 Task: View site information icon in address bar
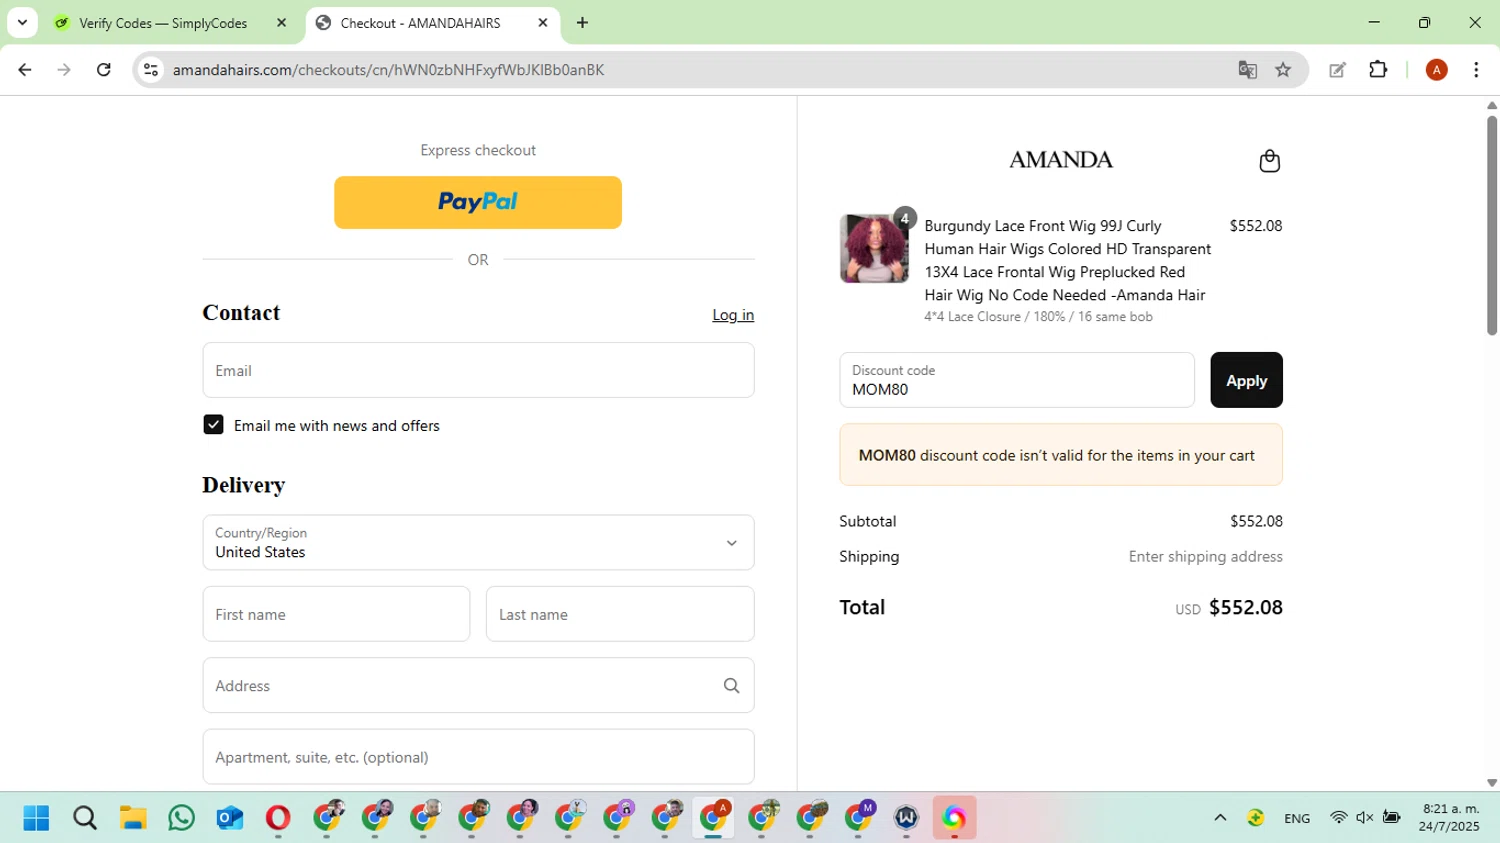[151, 70]
